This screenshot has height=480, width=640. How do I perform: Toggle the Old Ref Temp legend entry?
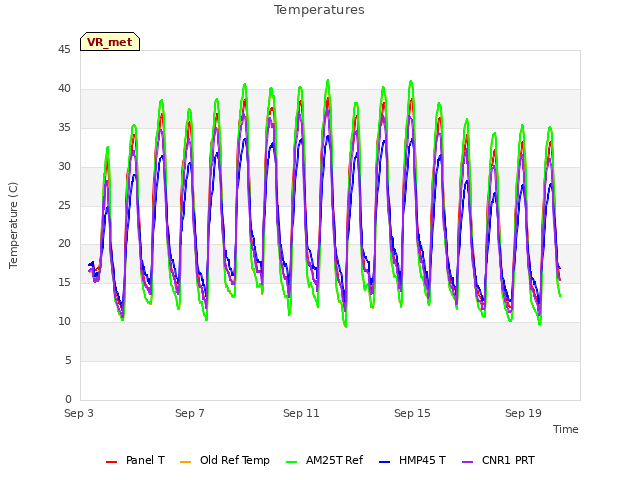[224, 460]
